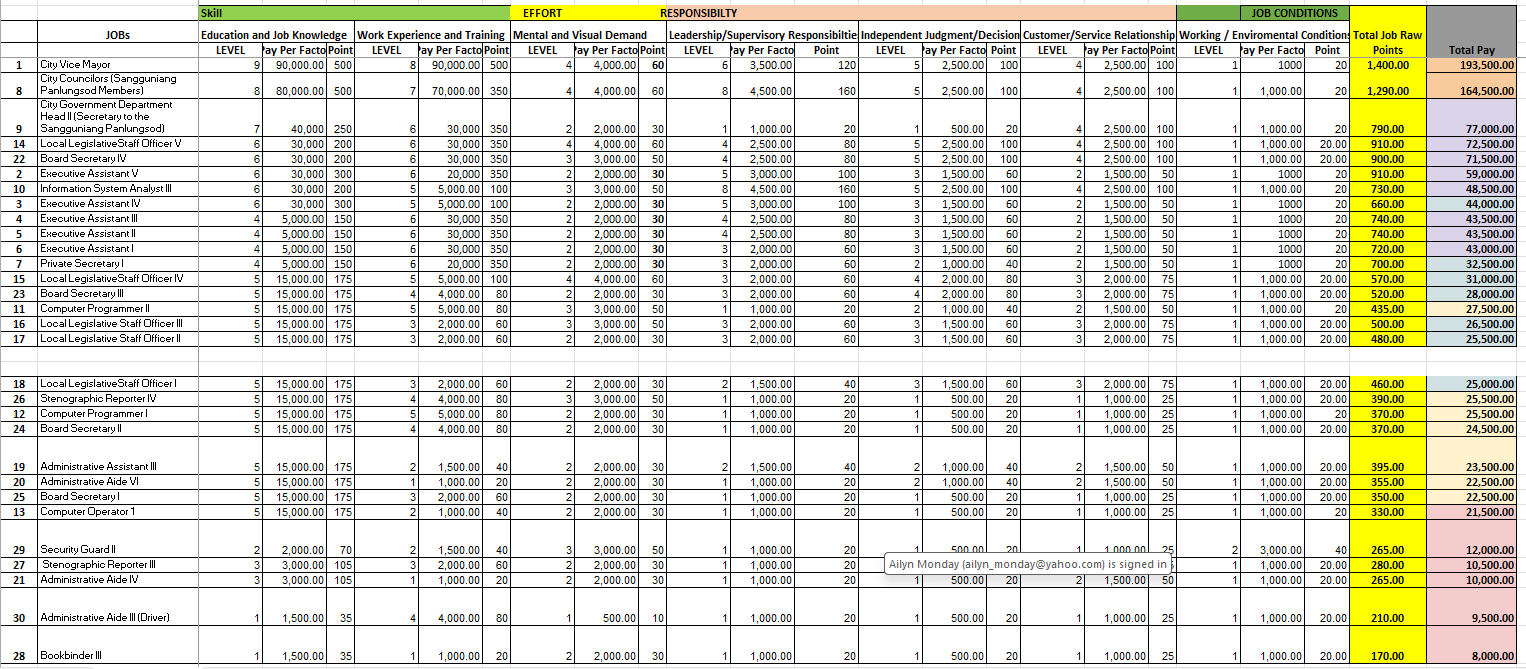The width and height of the screenshot is (1526, 669).
Task: Click 'City Councilors (Sangguniang Panlungsod Members)' cell
Action: (x=117, y=84)
